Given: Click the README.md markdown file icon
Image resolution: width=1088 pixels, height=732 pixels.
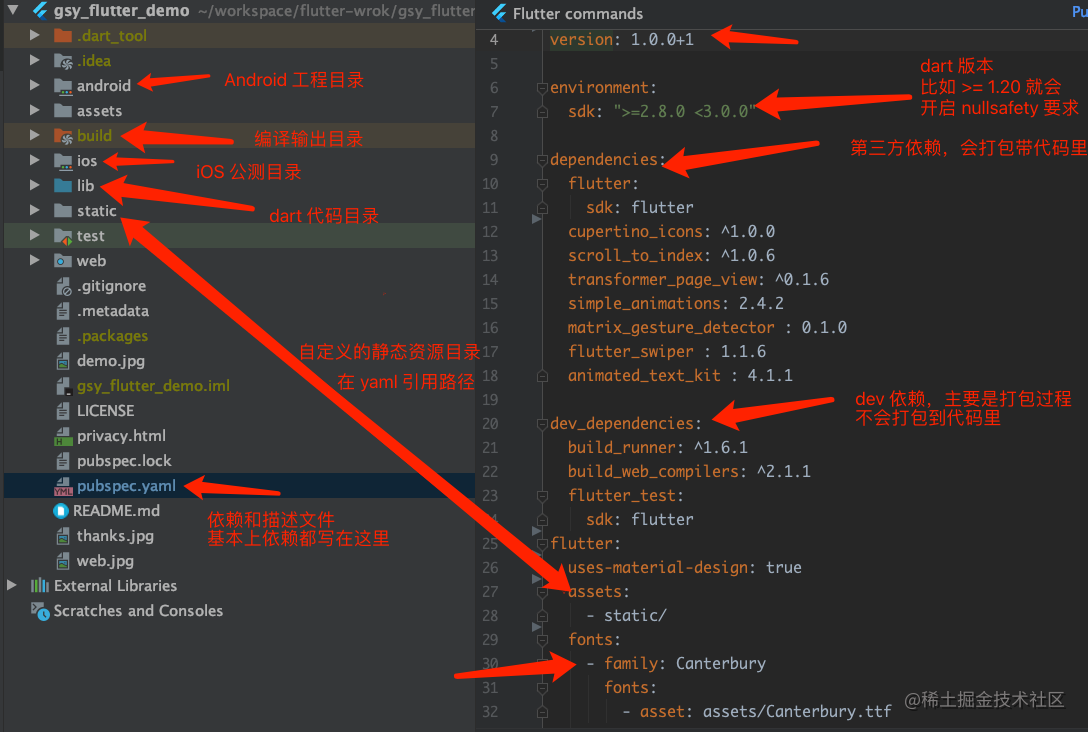Looking at the screenshot, I should [63, 511].
